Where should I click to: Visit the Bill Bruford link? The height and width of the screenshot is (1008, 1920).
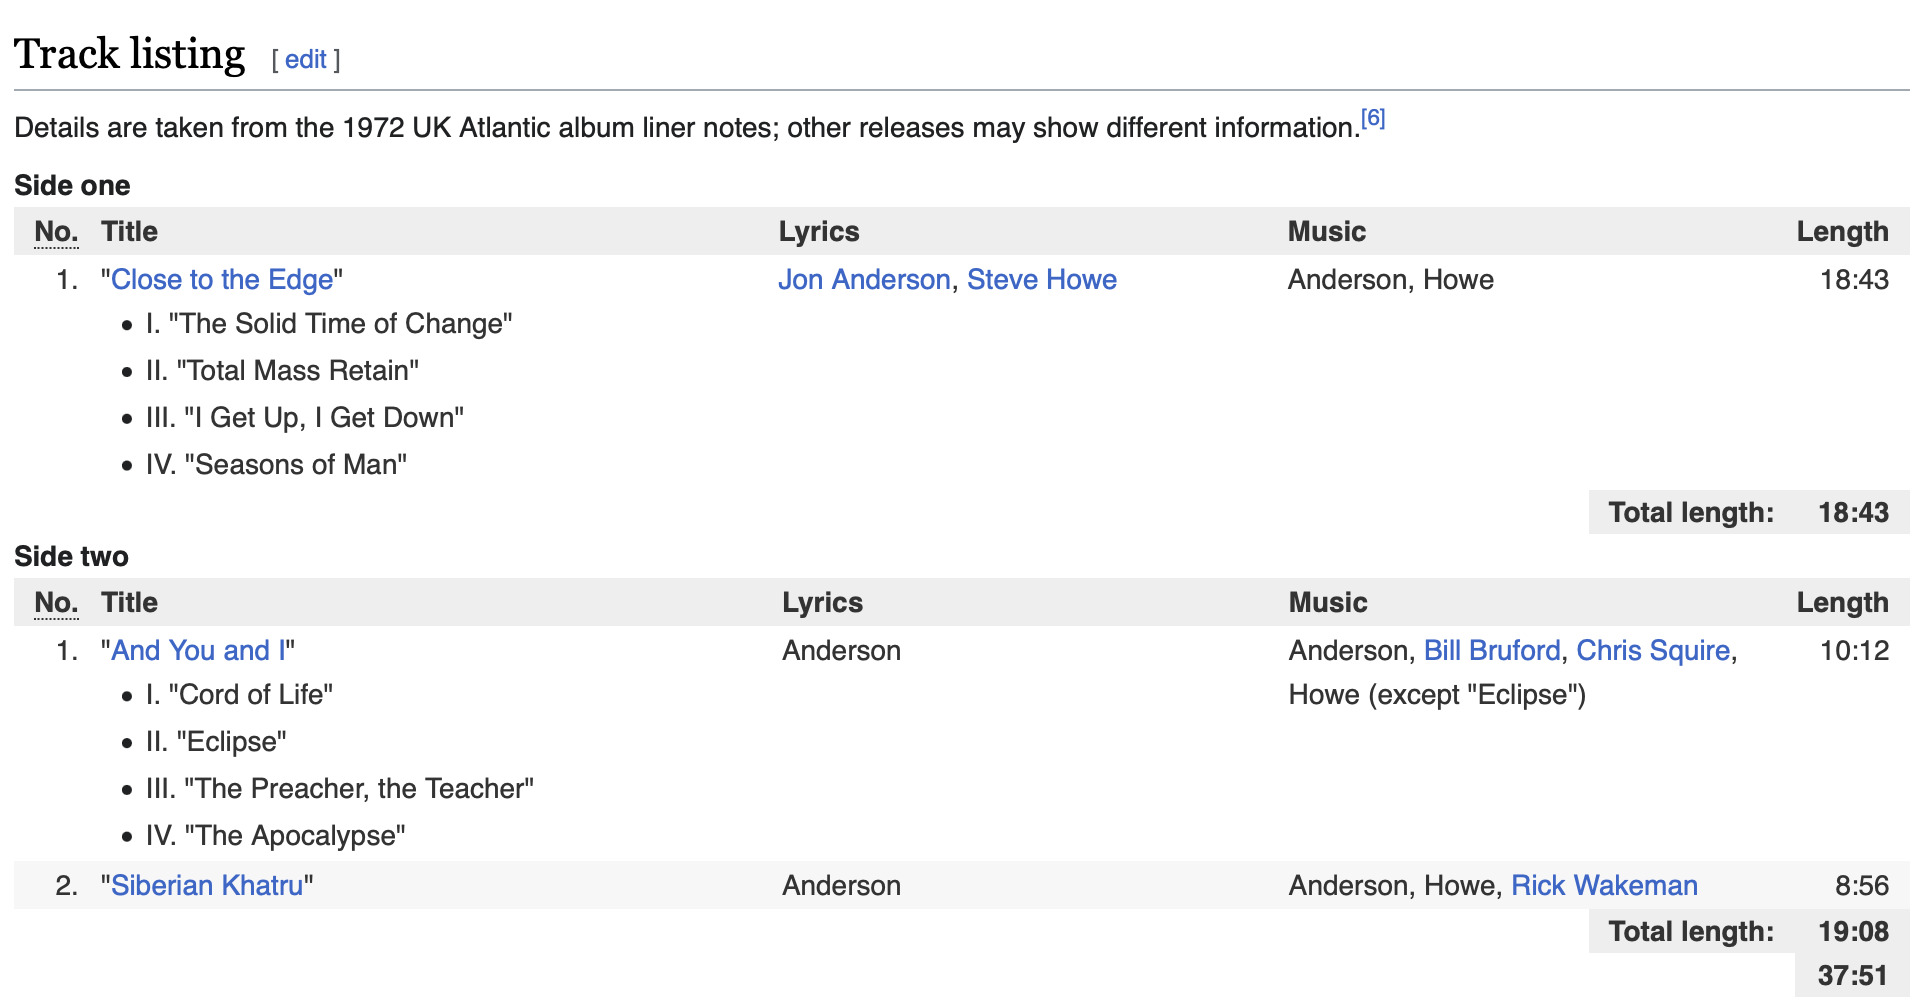tap(1491, 651)
